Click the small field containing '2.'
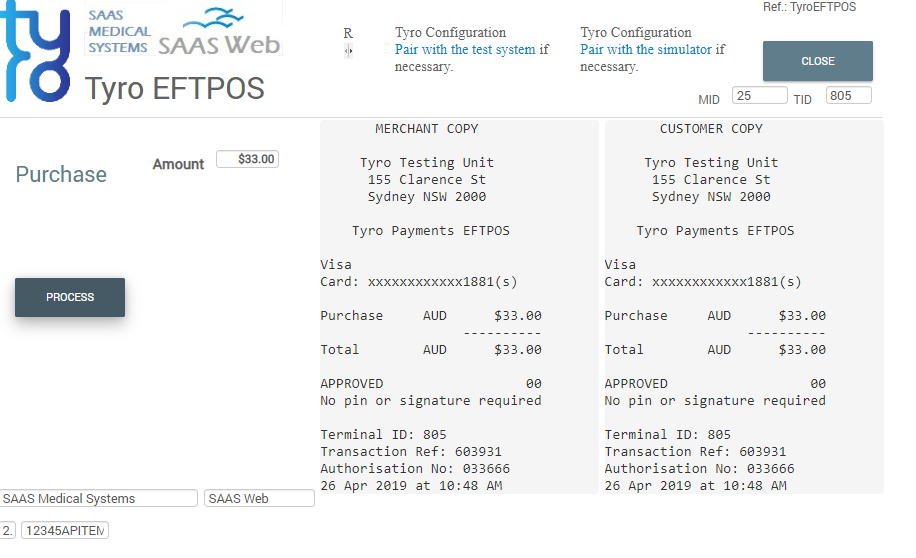This screenshot has height=558, width=916. [7, 531]
